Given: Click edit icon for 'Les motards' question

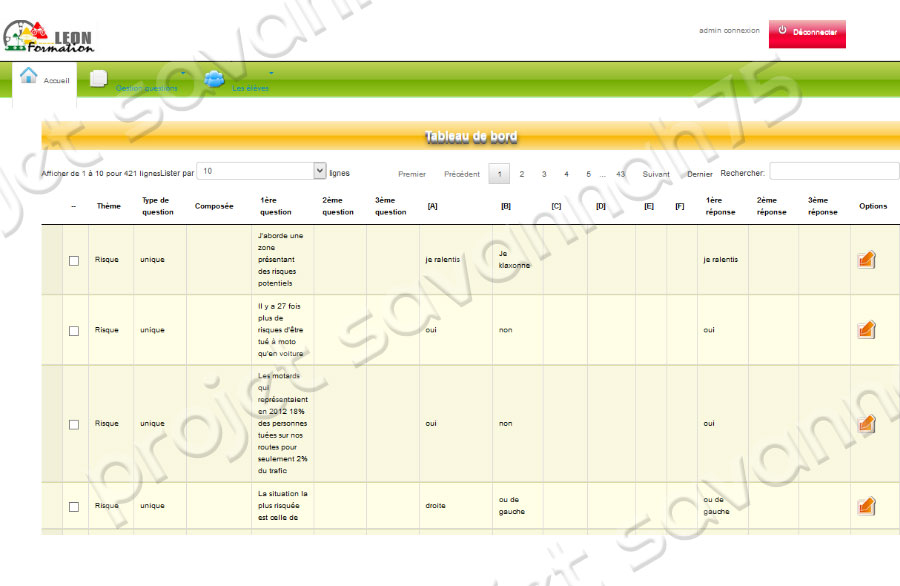Looking at the screenshot, I should [866, 423].
